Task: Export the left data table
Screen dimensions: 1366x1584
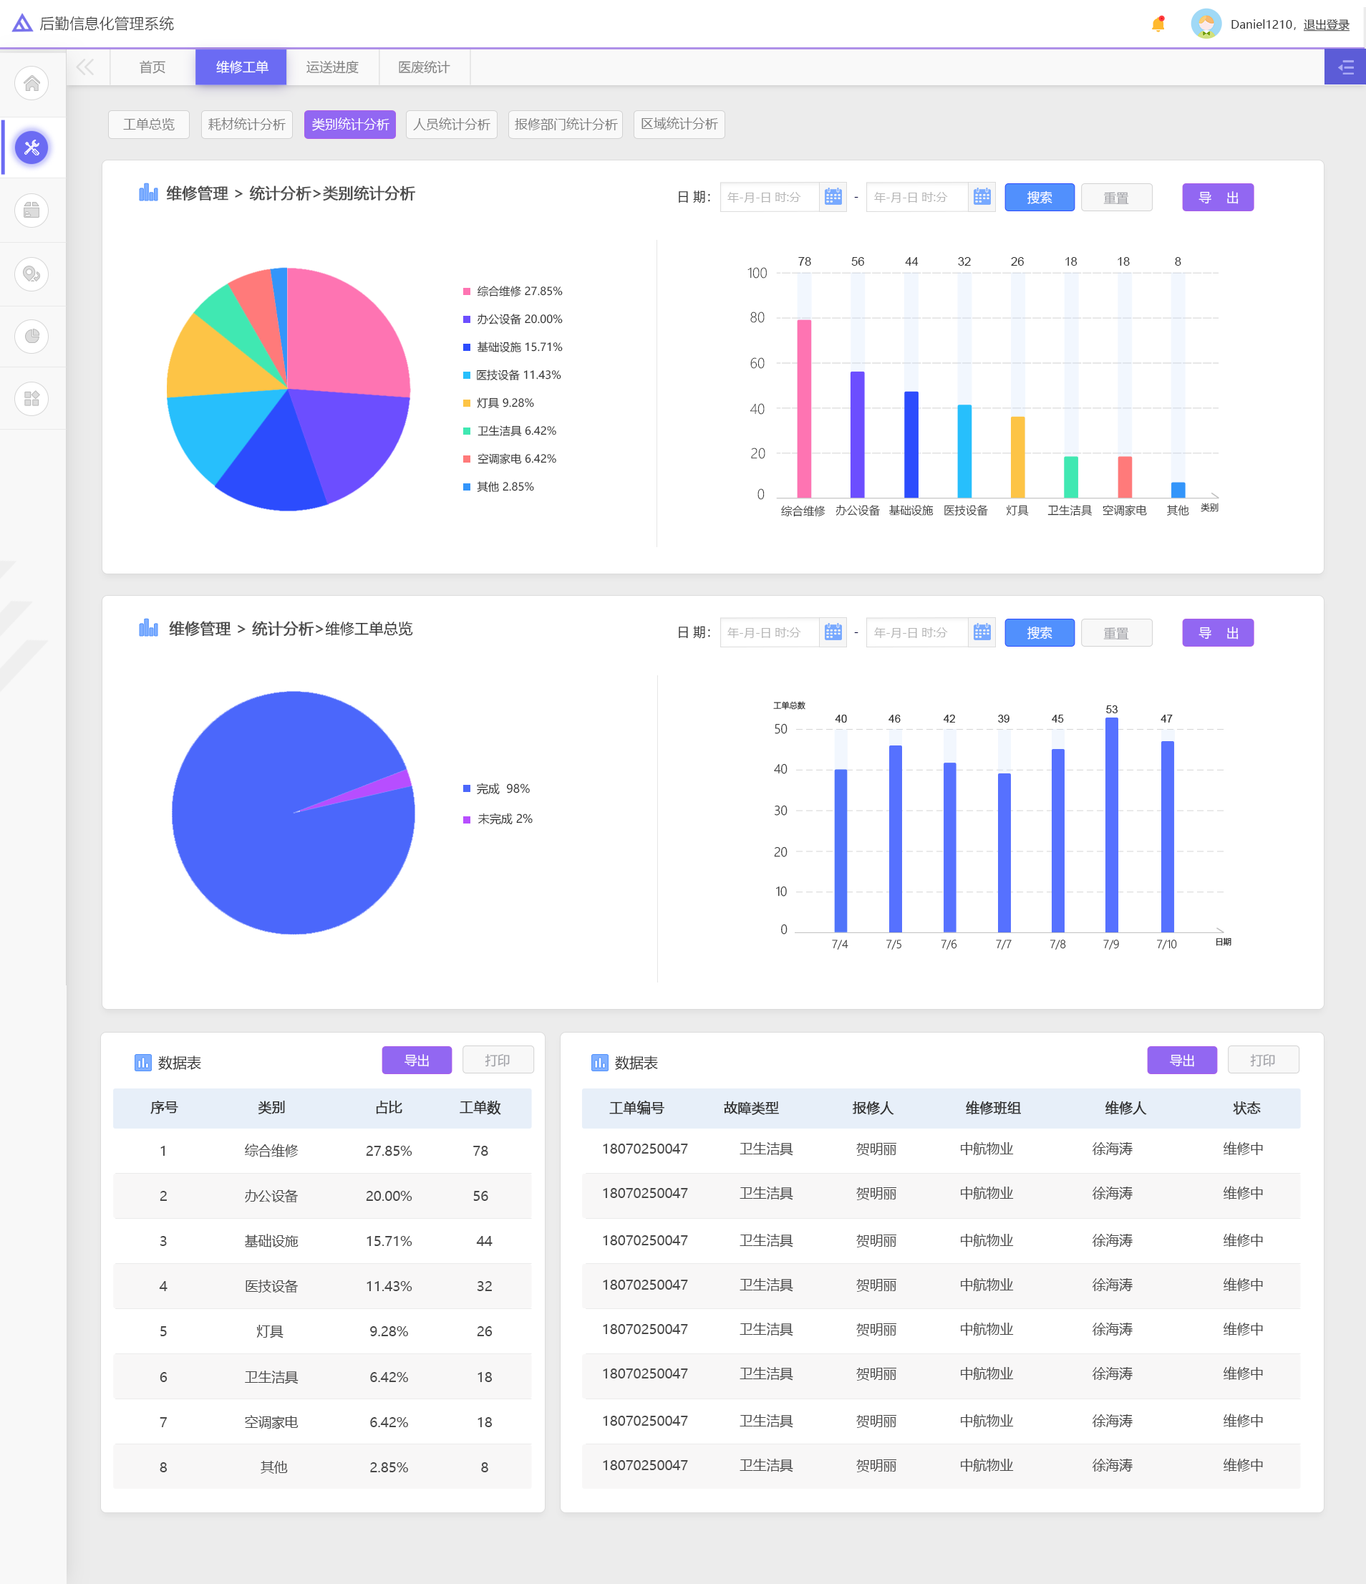Action: click(x=417, y=1060)
